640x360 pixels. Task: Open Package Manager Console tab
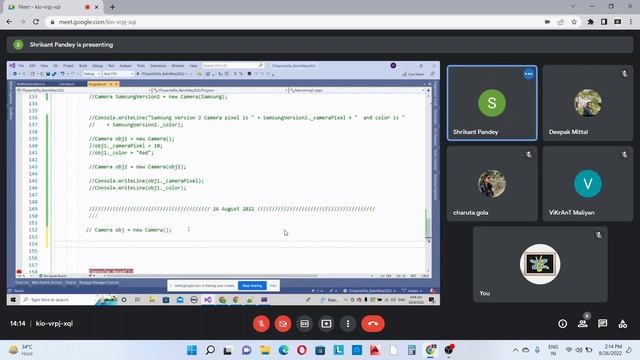pyautogui.click(x=99, y=282)
